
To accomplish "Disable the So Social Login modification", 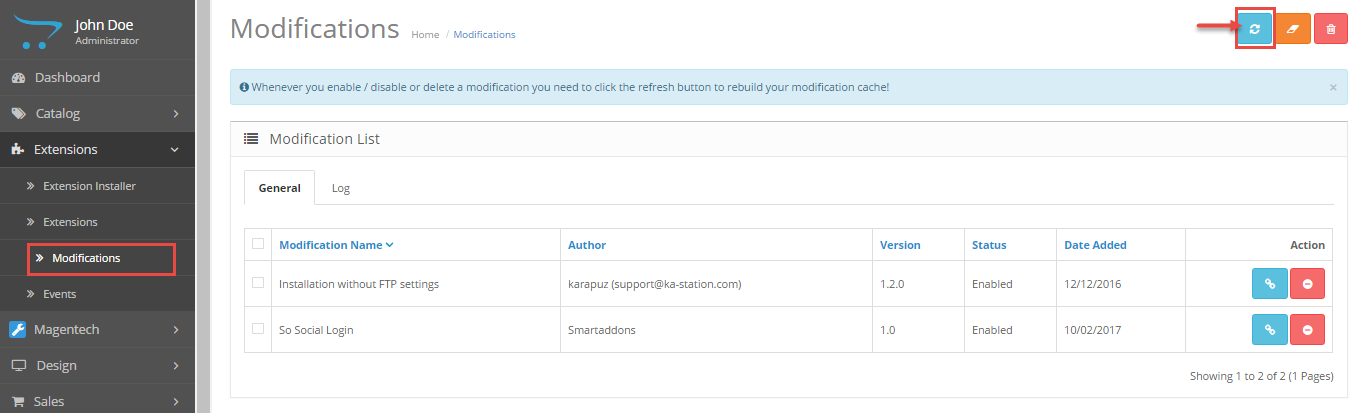I will point(1307,330).
